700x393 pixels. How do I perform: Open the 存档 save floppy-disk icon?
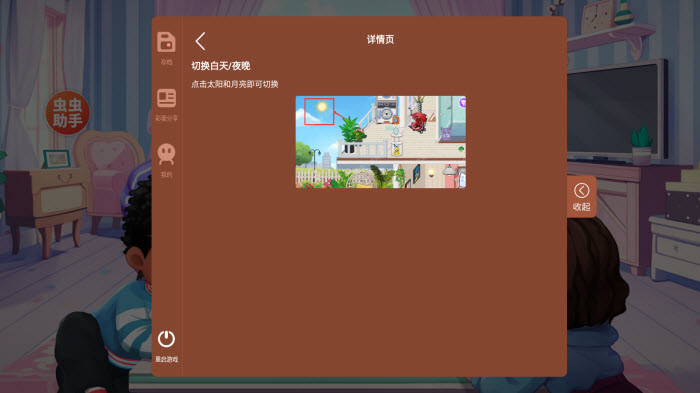[x=166, y=42]
